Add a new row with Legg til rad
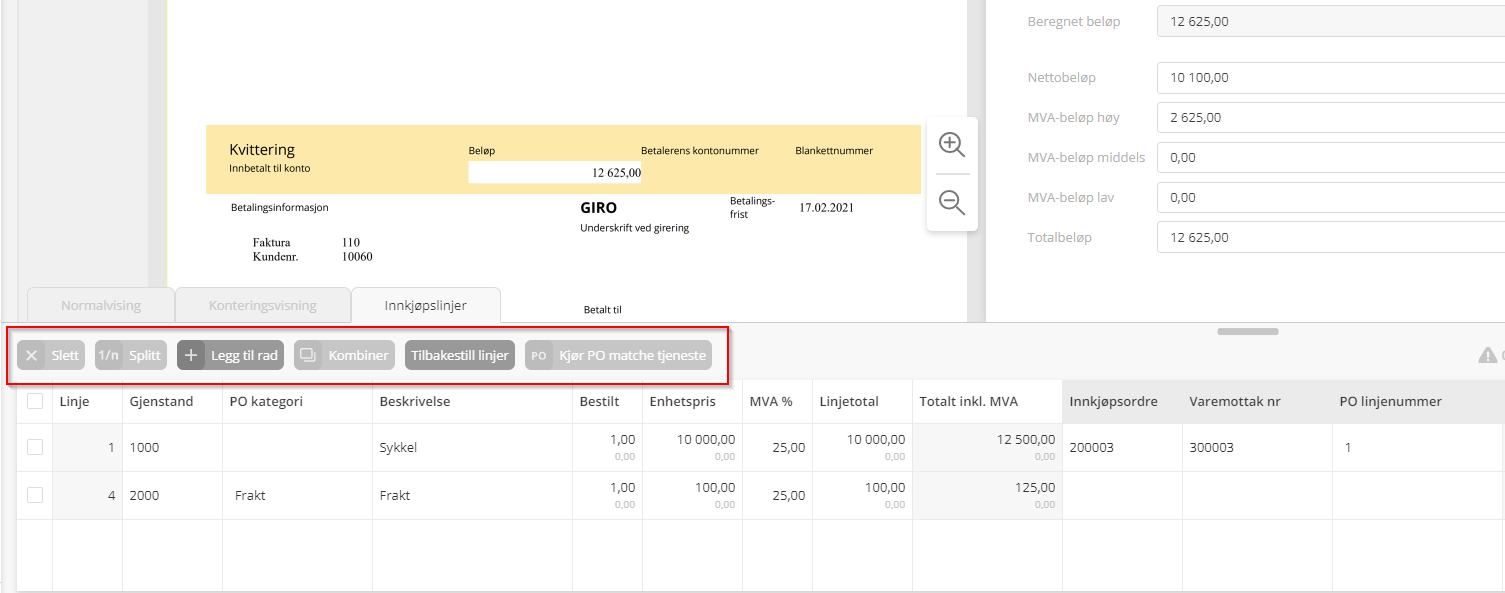This screenshot has height=593, width=1505. (x=231, y=355)
